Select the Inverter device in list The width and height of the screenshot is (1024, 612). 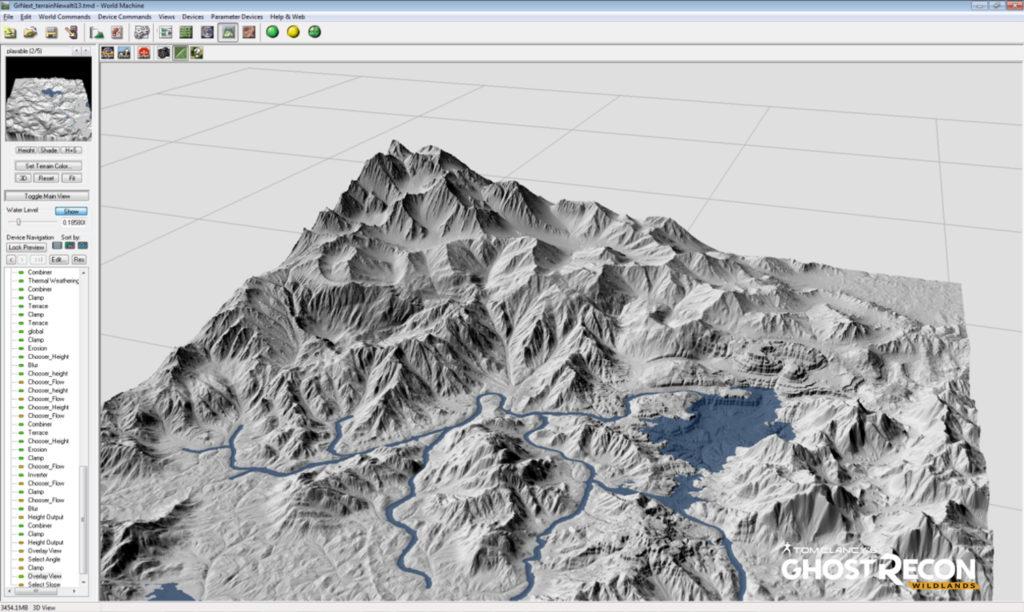tap(37, 475)
